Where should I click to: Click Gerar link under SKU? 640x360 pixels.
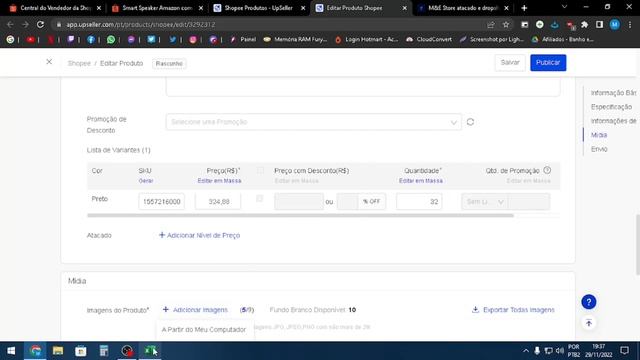146,181
